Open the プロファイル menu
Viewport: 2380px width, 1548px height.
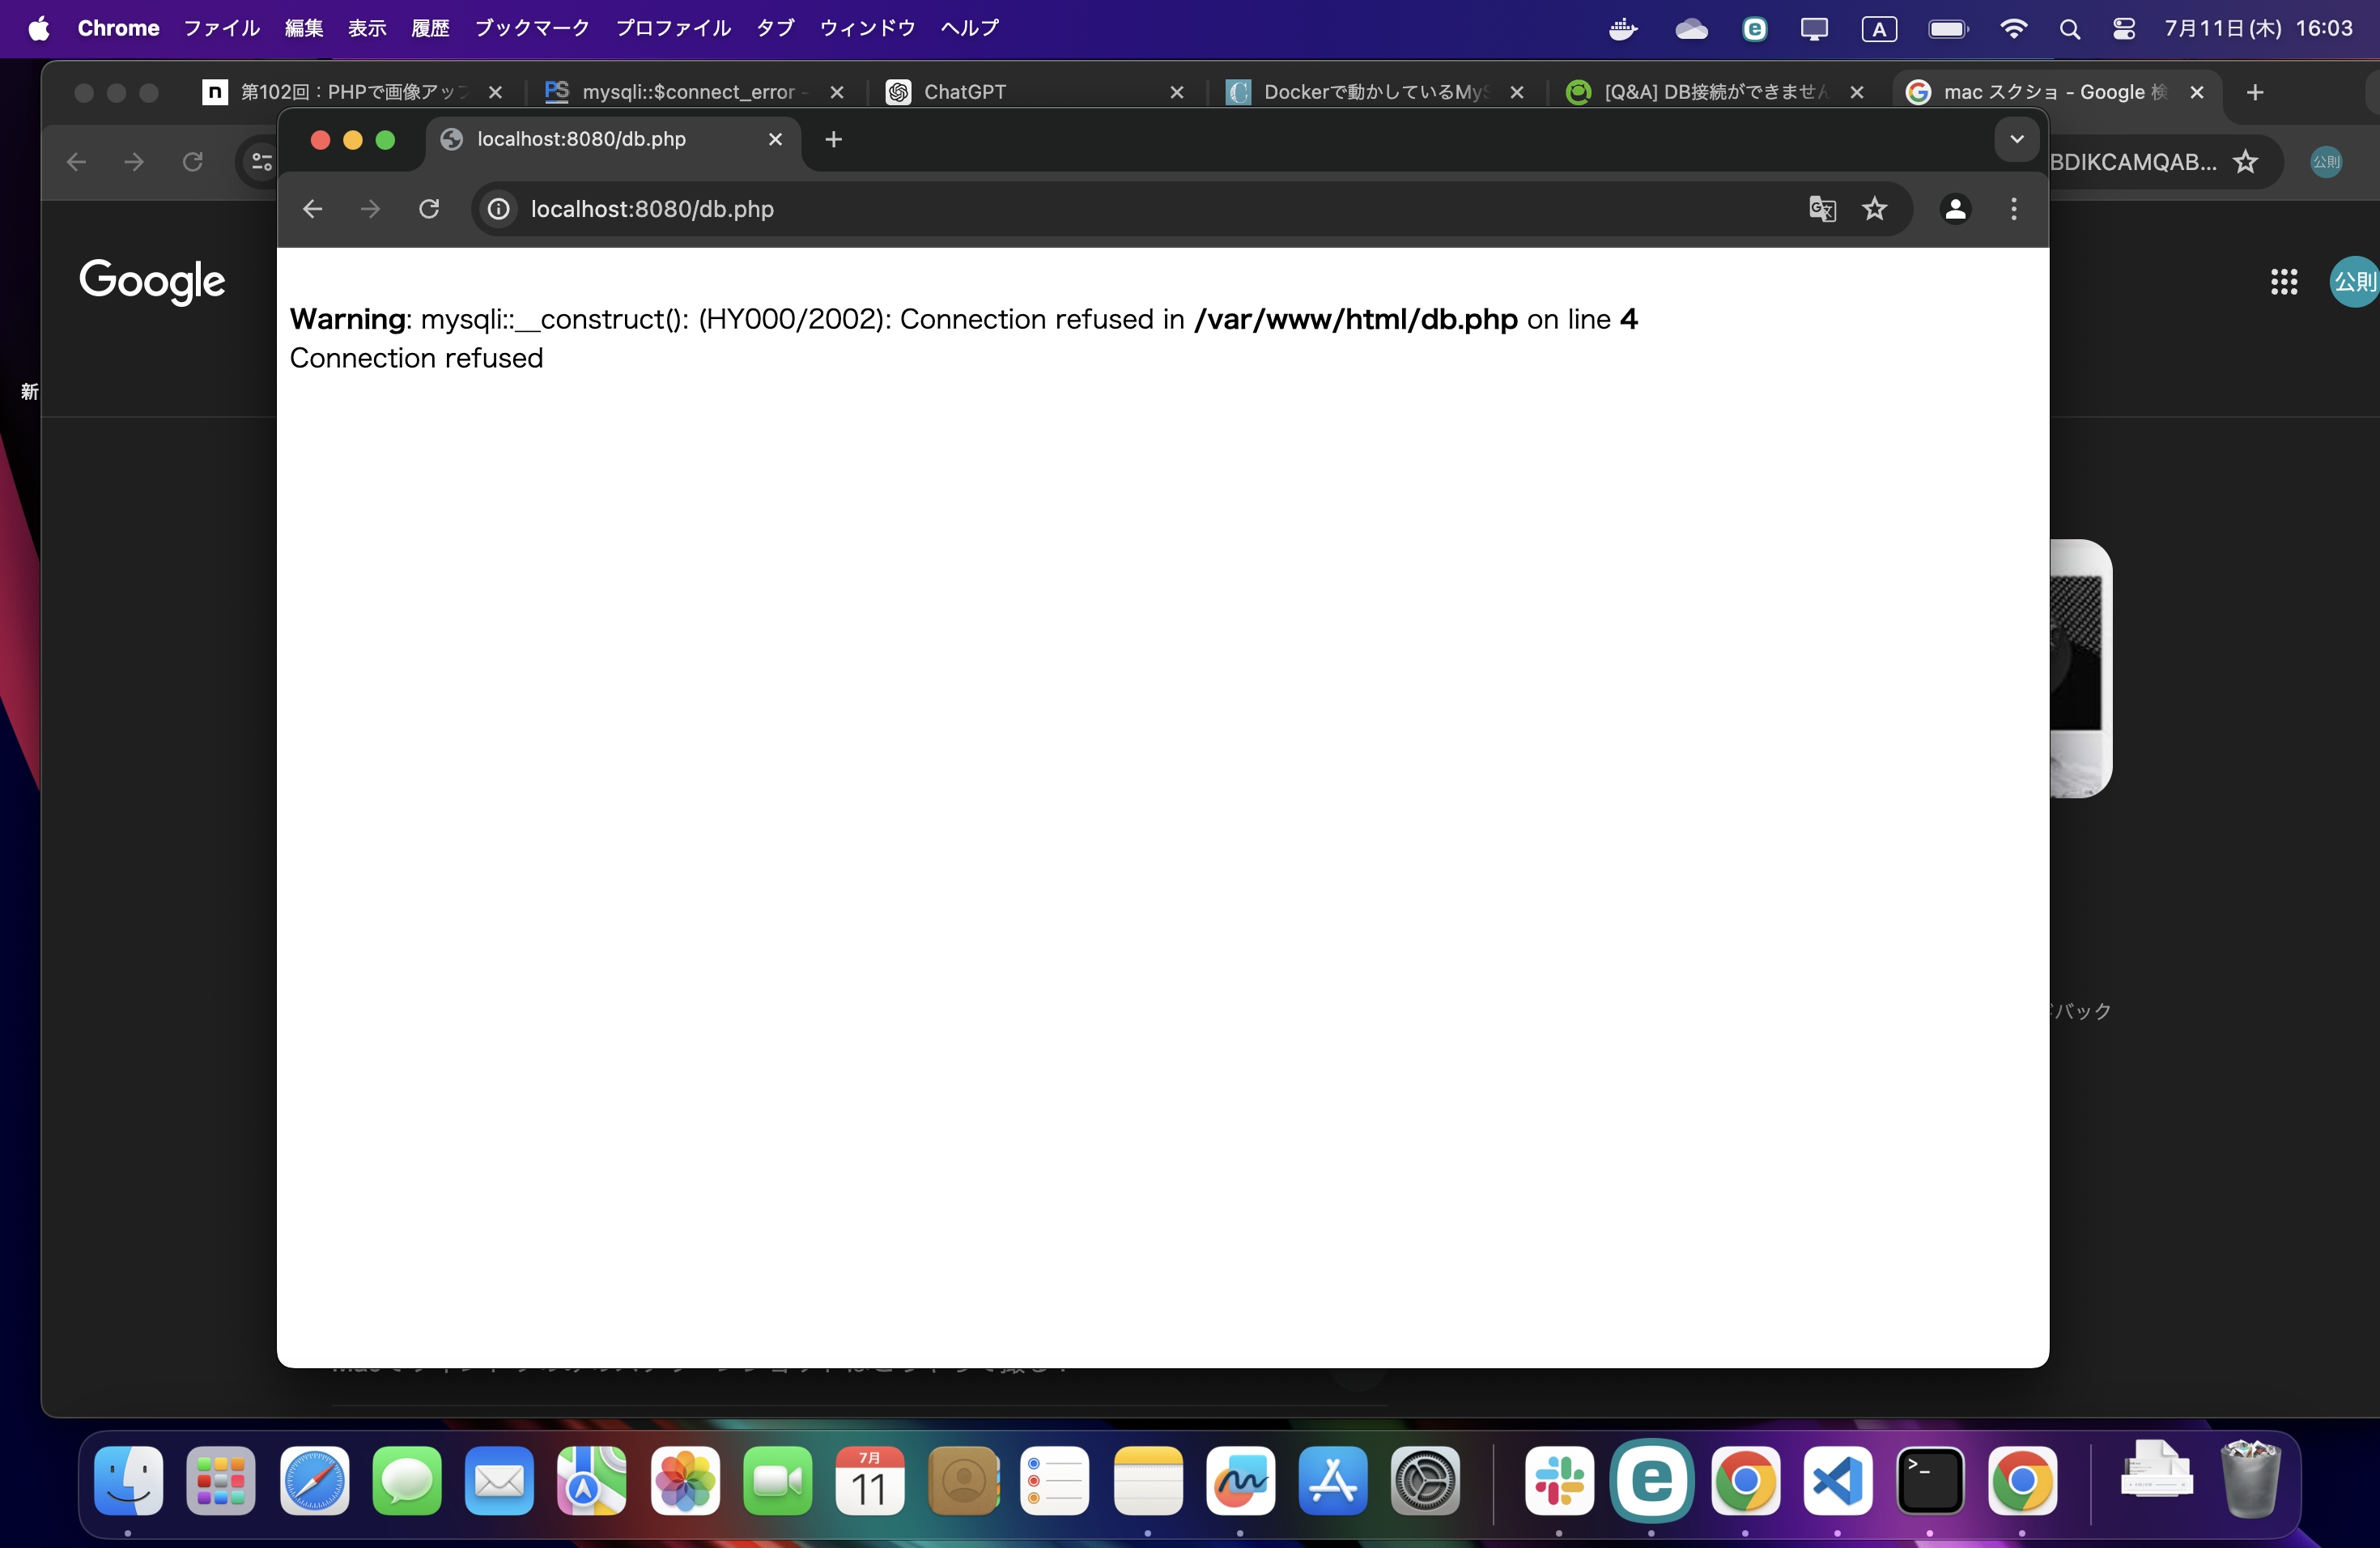pos(673,28)
